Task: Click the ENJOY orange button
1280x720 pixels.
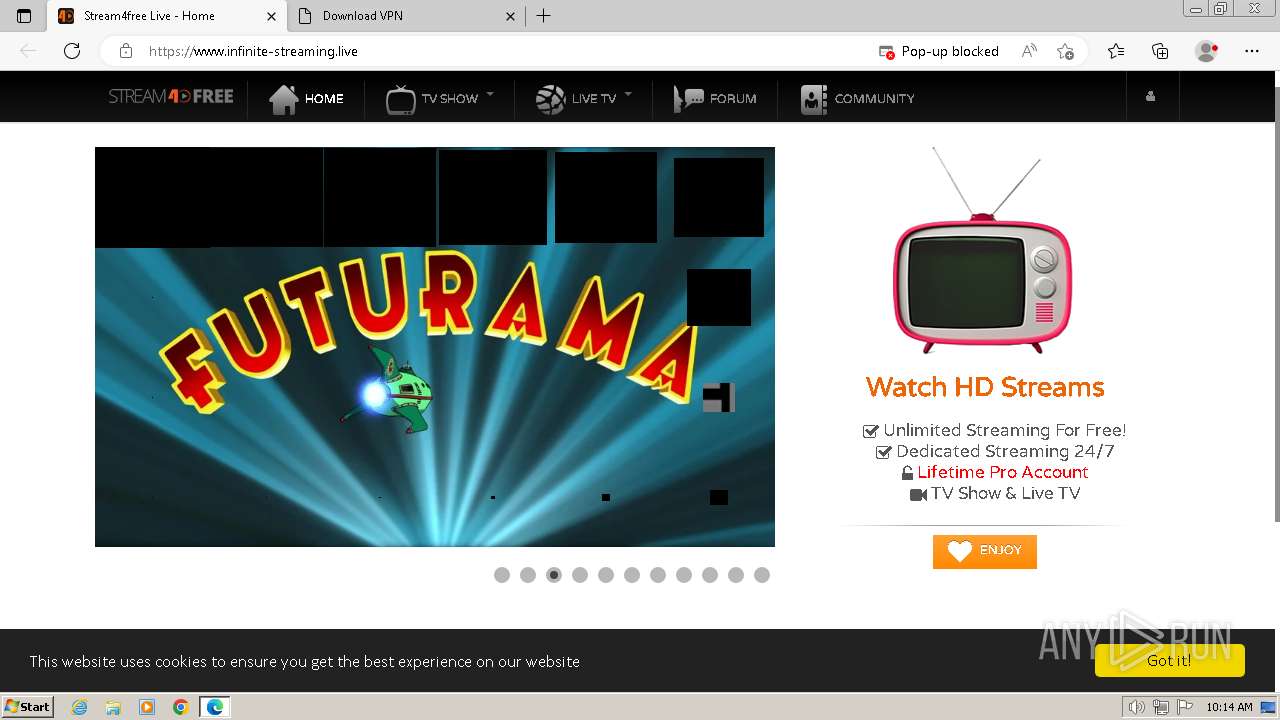Action: click(x=985, y=551)
